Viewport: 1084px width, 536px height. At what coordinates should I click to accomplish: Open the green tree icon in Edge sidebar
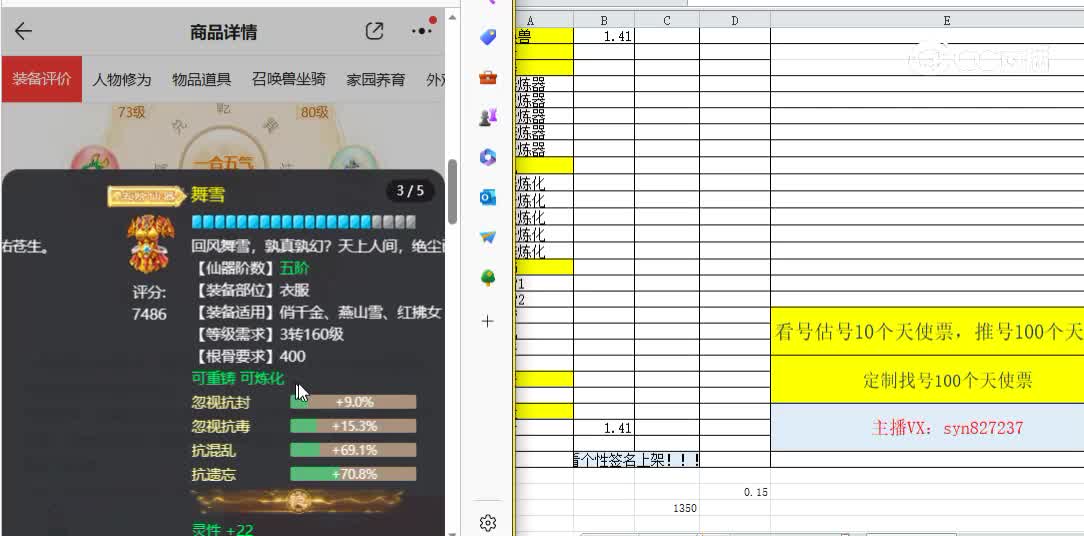tap(488, 278)
